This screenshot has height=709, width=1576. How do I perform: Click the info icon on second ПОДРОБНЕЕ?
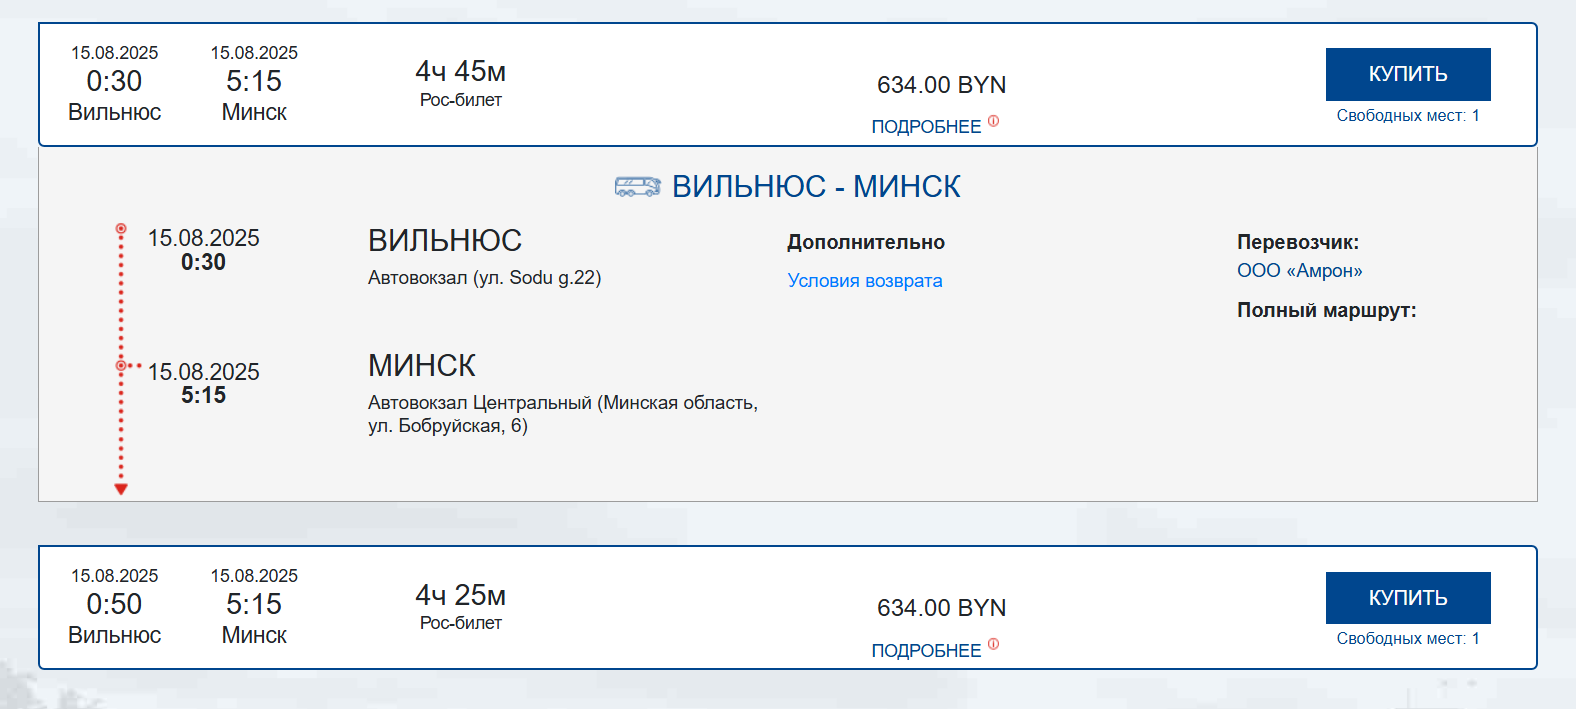993,644
